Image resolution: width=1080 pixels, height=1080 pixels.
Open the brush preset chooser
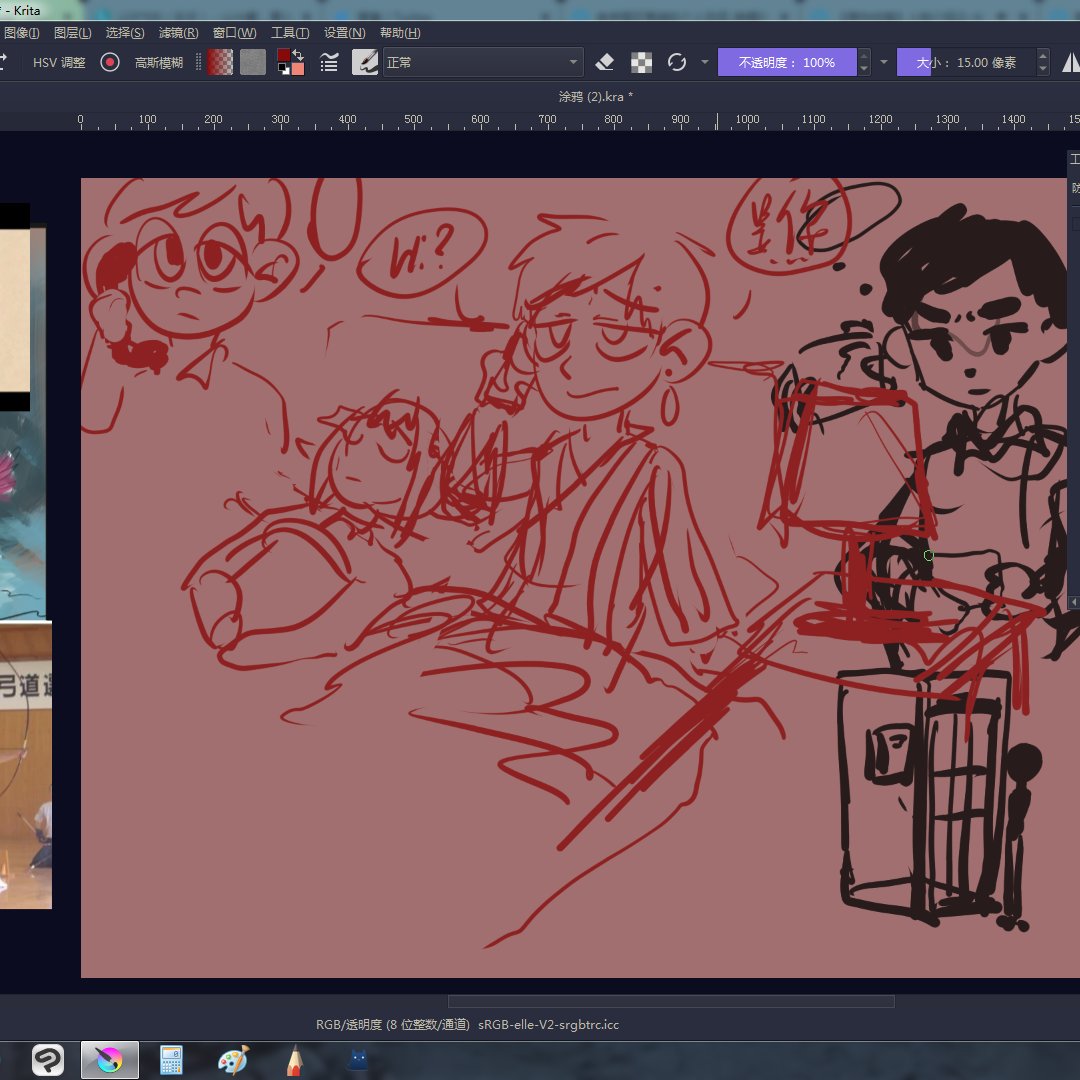click(365, 62)
